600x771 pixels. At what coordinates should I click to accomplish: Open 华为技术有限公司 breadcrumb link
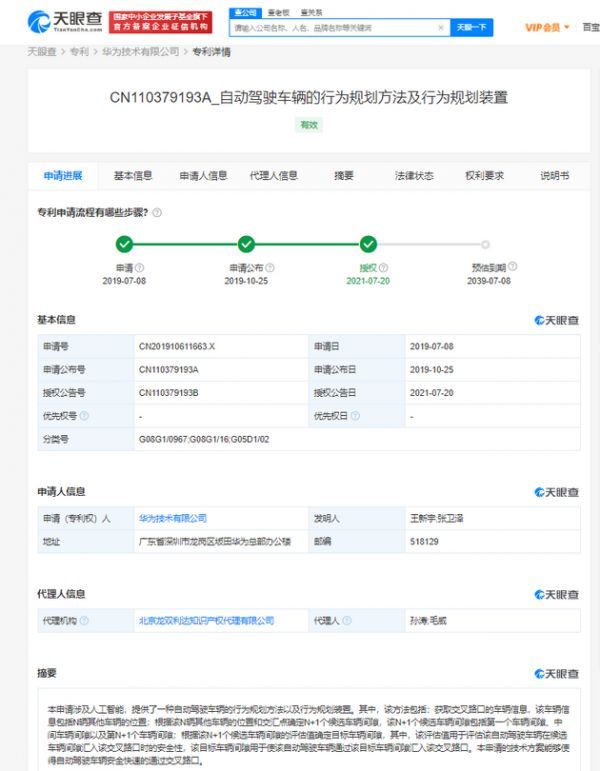click(141, 52)
